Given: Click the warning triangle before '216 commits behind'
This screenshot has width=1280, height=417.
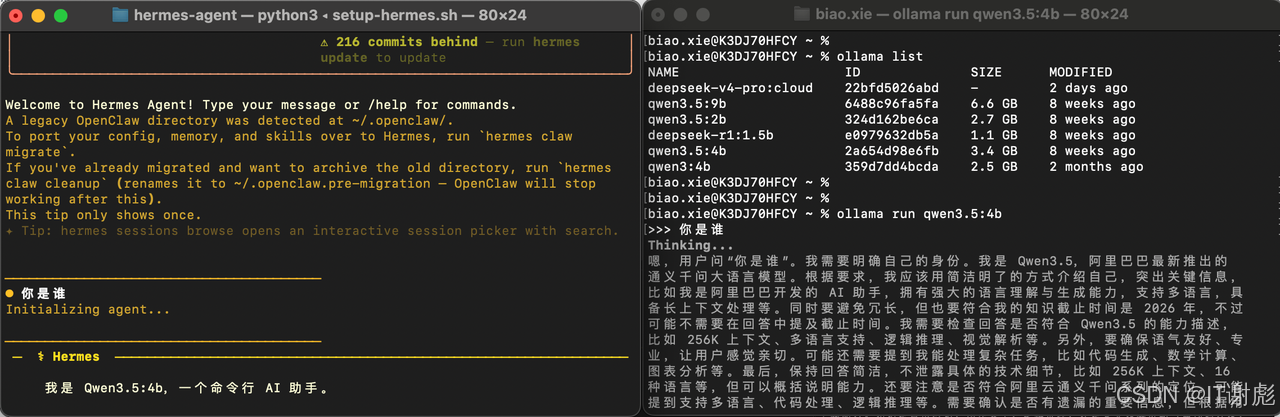Looking at the screenshot, I should click(x=324, y=42).
